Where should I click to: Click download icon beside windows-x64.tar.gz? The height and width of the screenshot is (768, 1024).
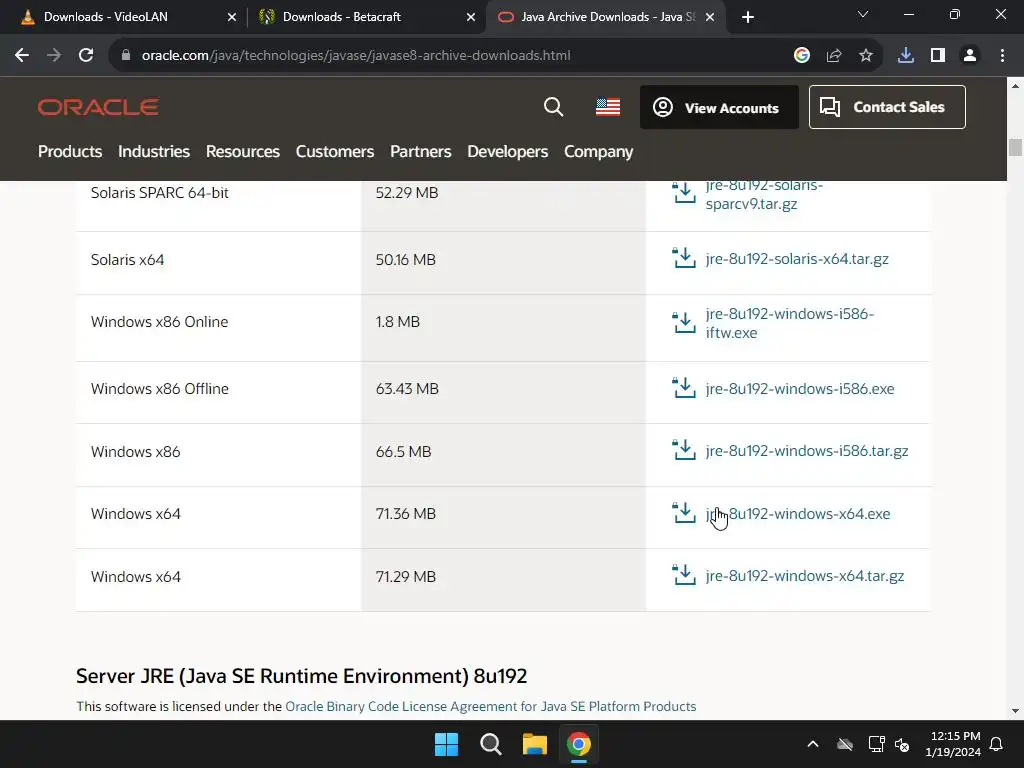684,575
